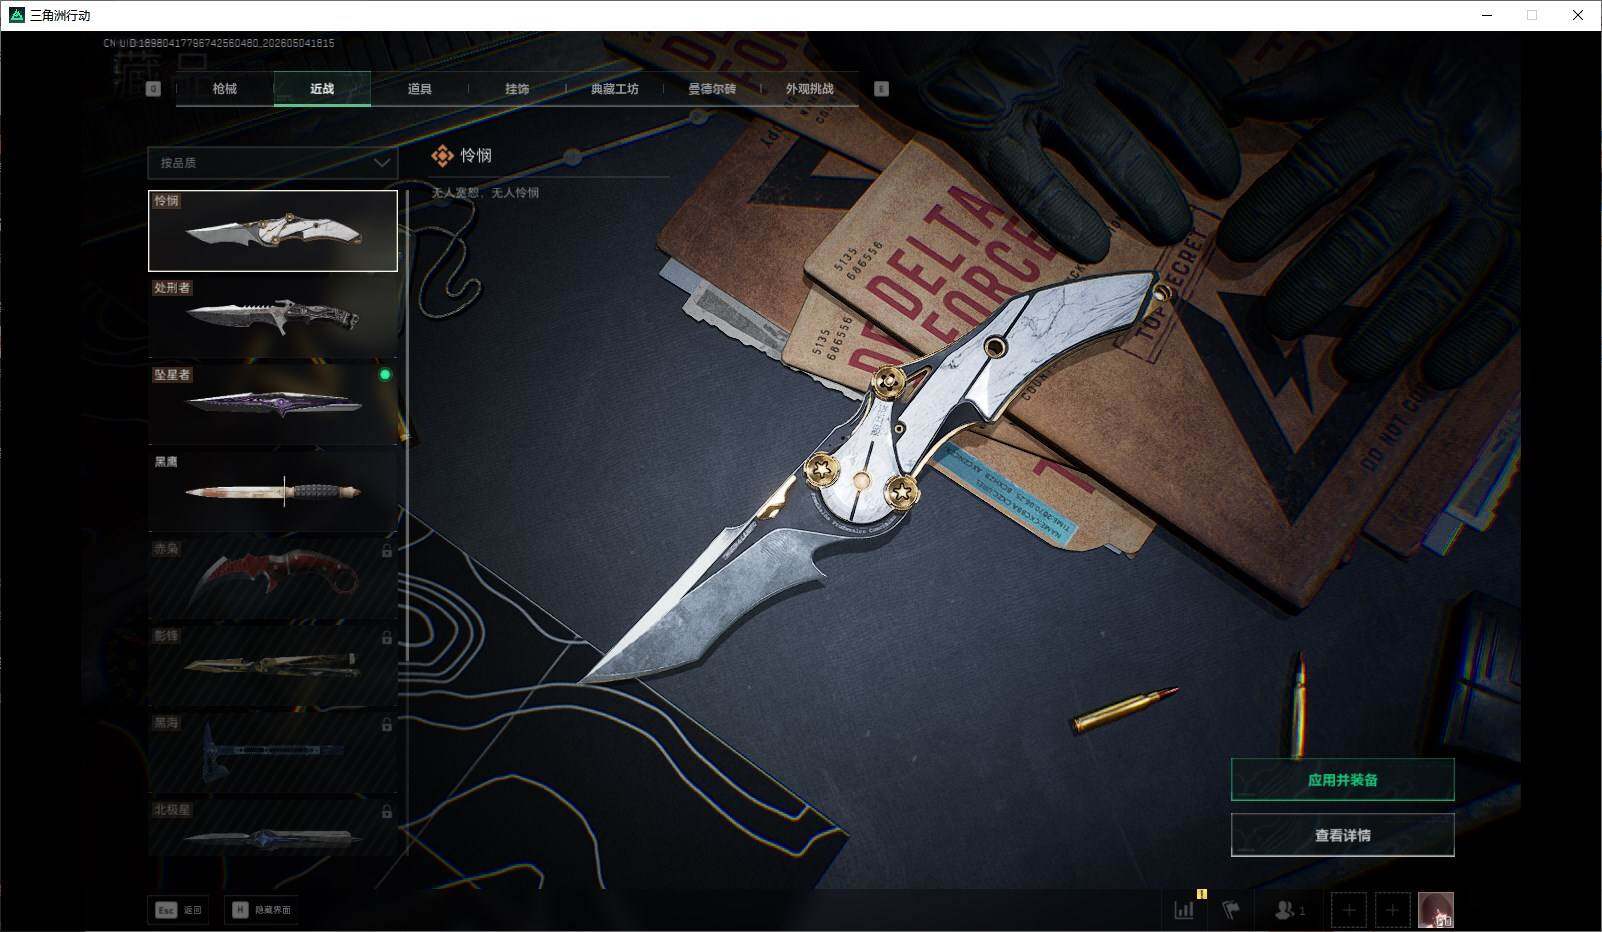The image size is (1602, 932).
Task: Go to the 挂饰 tab
Action: pos(517,89)
